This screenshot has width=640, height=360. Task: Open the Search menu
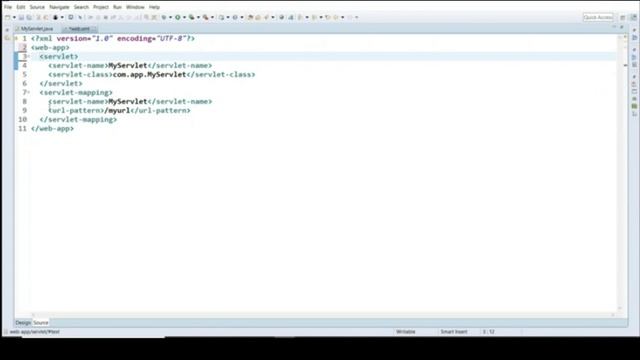click(x=81, y=7)
